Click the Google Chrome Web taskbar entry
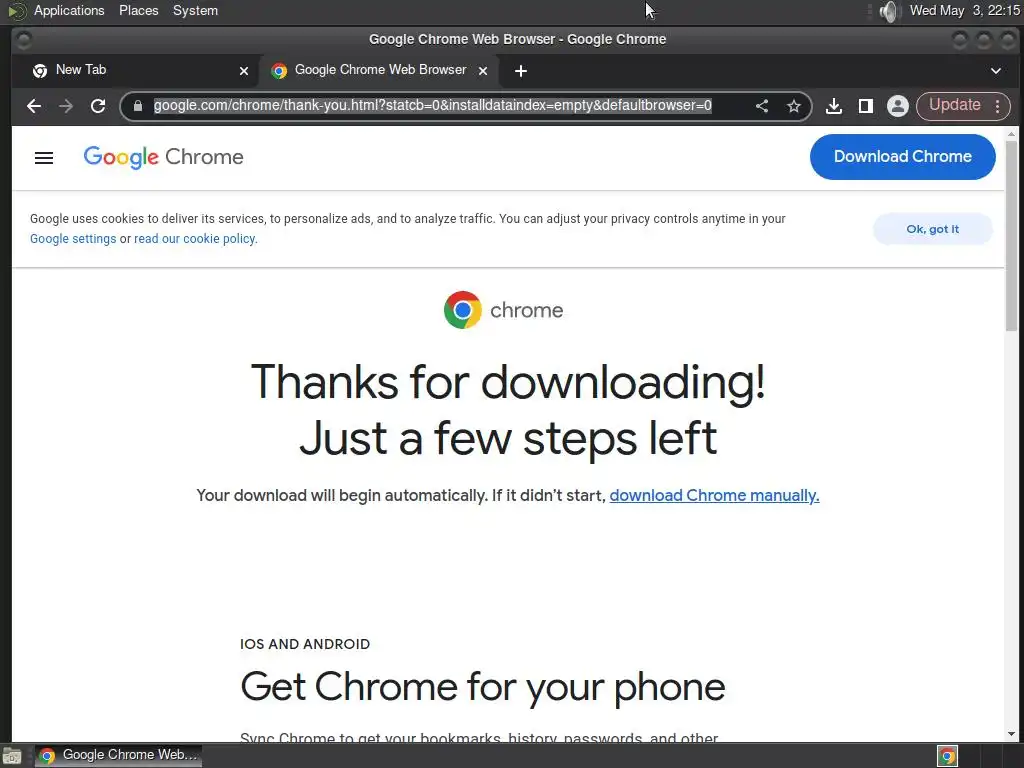 118,756
